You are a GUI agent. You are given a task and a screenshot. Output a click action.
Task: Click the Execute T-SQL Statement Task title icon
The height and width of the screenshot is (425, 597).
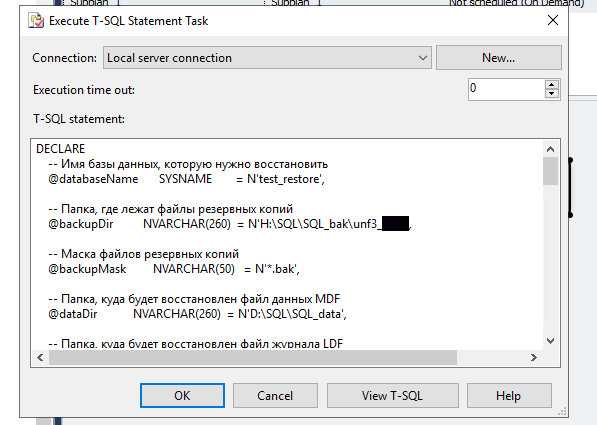click(36, 21)
